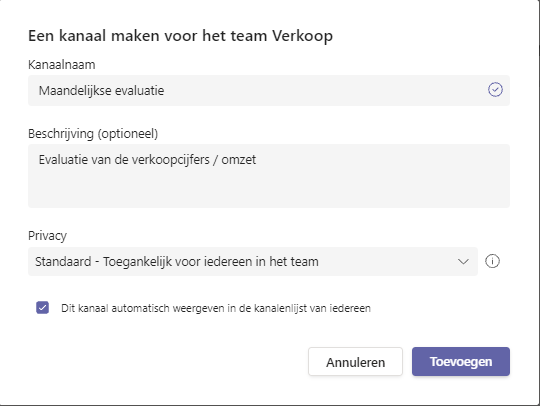
Task: Click the dialog title 'Een kanaal maken'
Action: 94,36
